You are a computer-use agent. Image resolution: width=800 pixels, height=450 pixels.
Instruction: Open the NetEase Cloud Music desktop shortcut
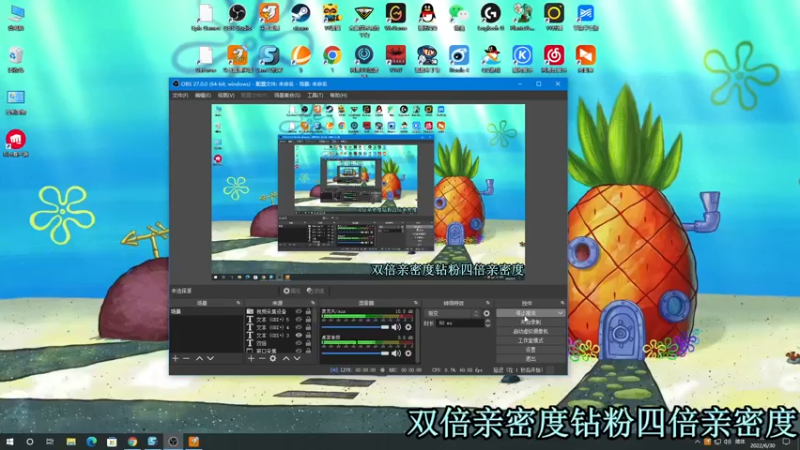coord(554,58)
